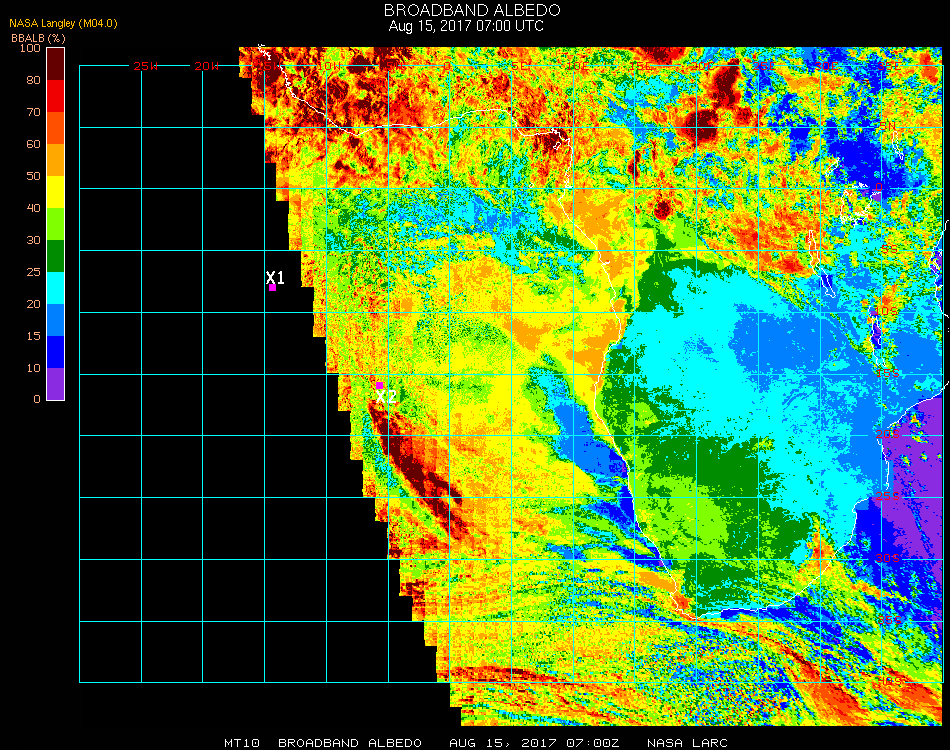The height and width of the screenshot is (750, 950).
Task: Click the BROADBAND ALBEDO title at top
Action: pos(472,10)
